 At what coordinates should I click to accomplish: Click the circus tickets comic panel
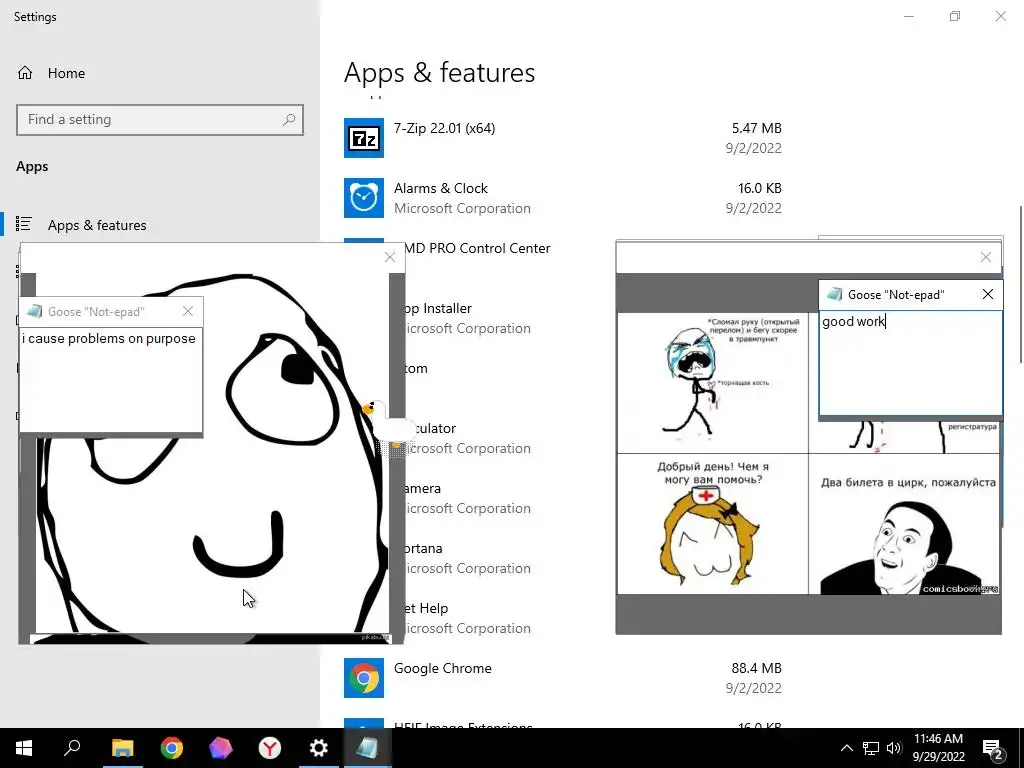904,524
